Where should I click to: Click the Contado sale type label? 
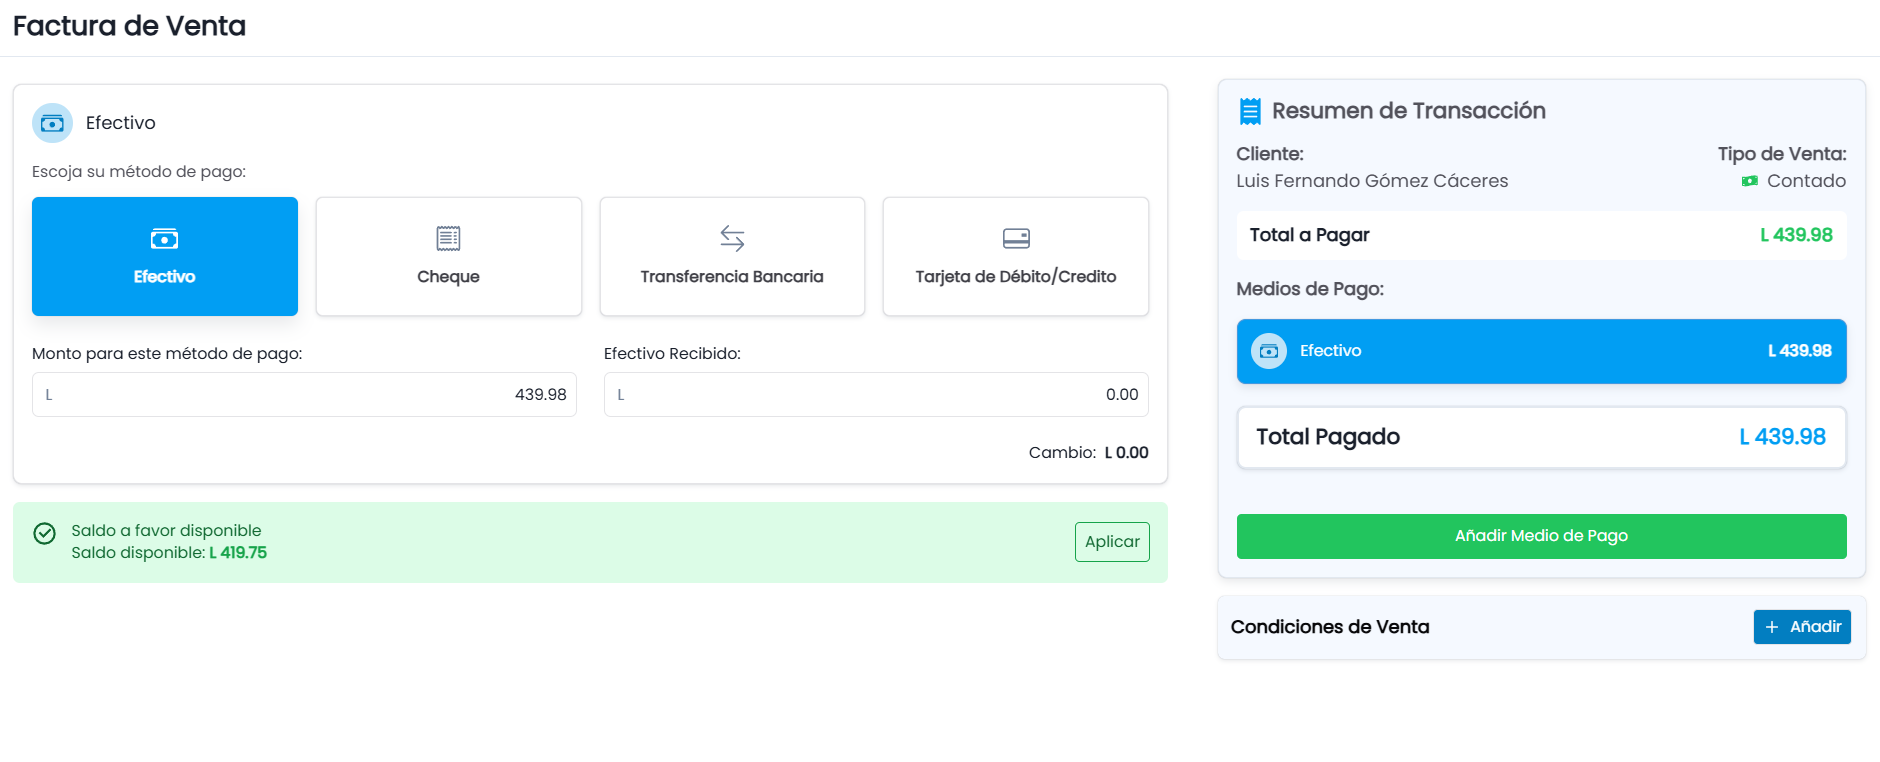tap(1806, 181)
